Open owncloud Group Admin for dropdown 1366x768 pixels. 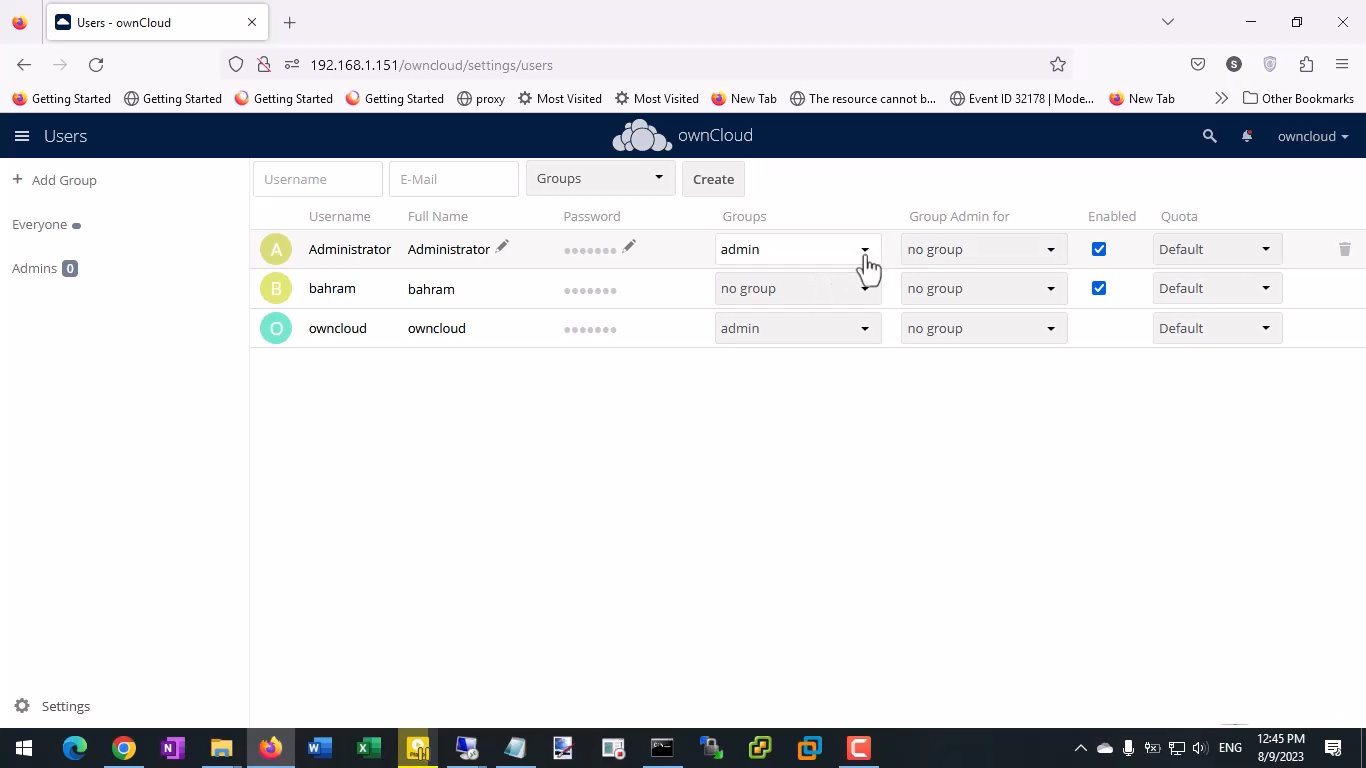(984, 328)
